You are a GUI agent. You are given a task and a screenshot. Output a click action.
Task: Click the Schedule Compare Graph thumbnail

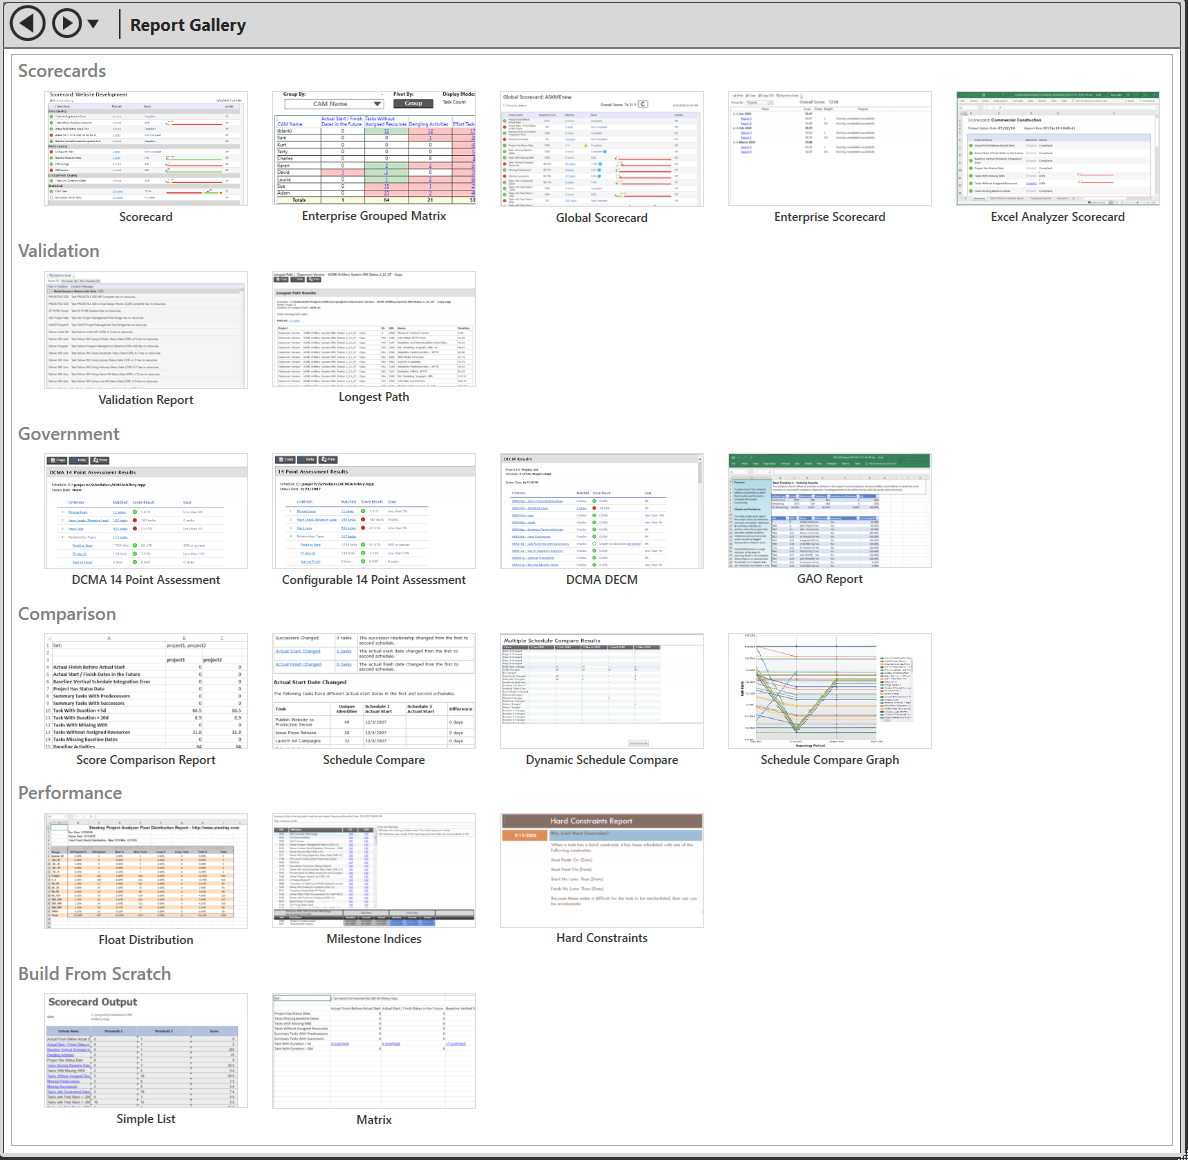click(x=830, y=691)
